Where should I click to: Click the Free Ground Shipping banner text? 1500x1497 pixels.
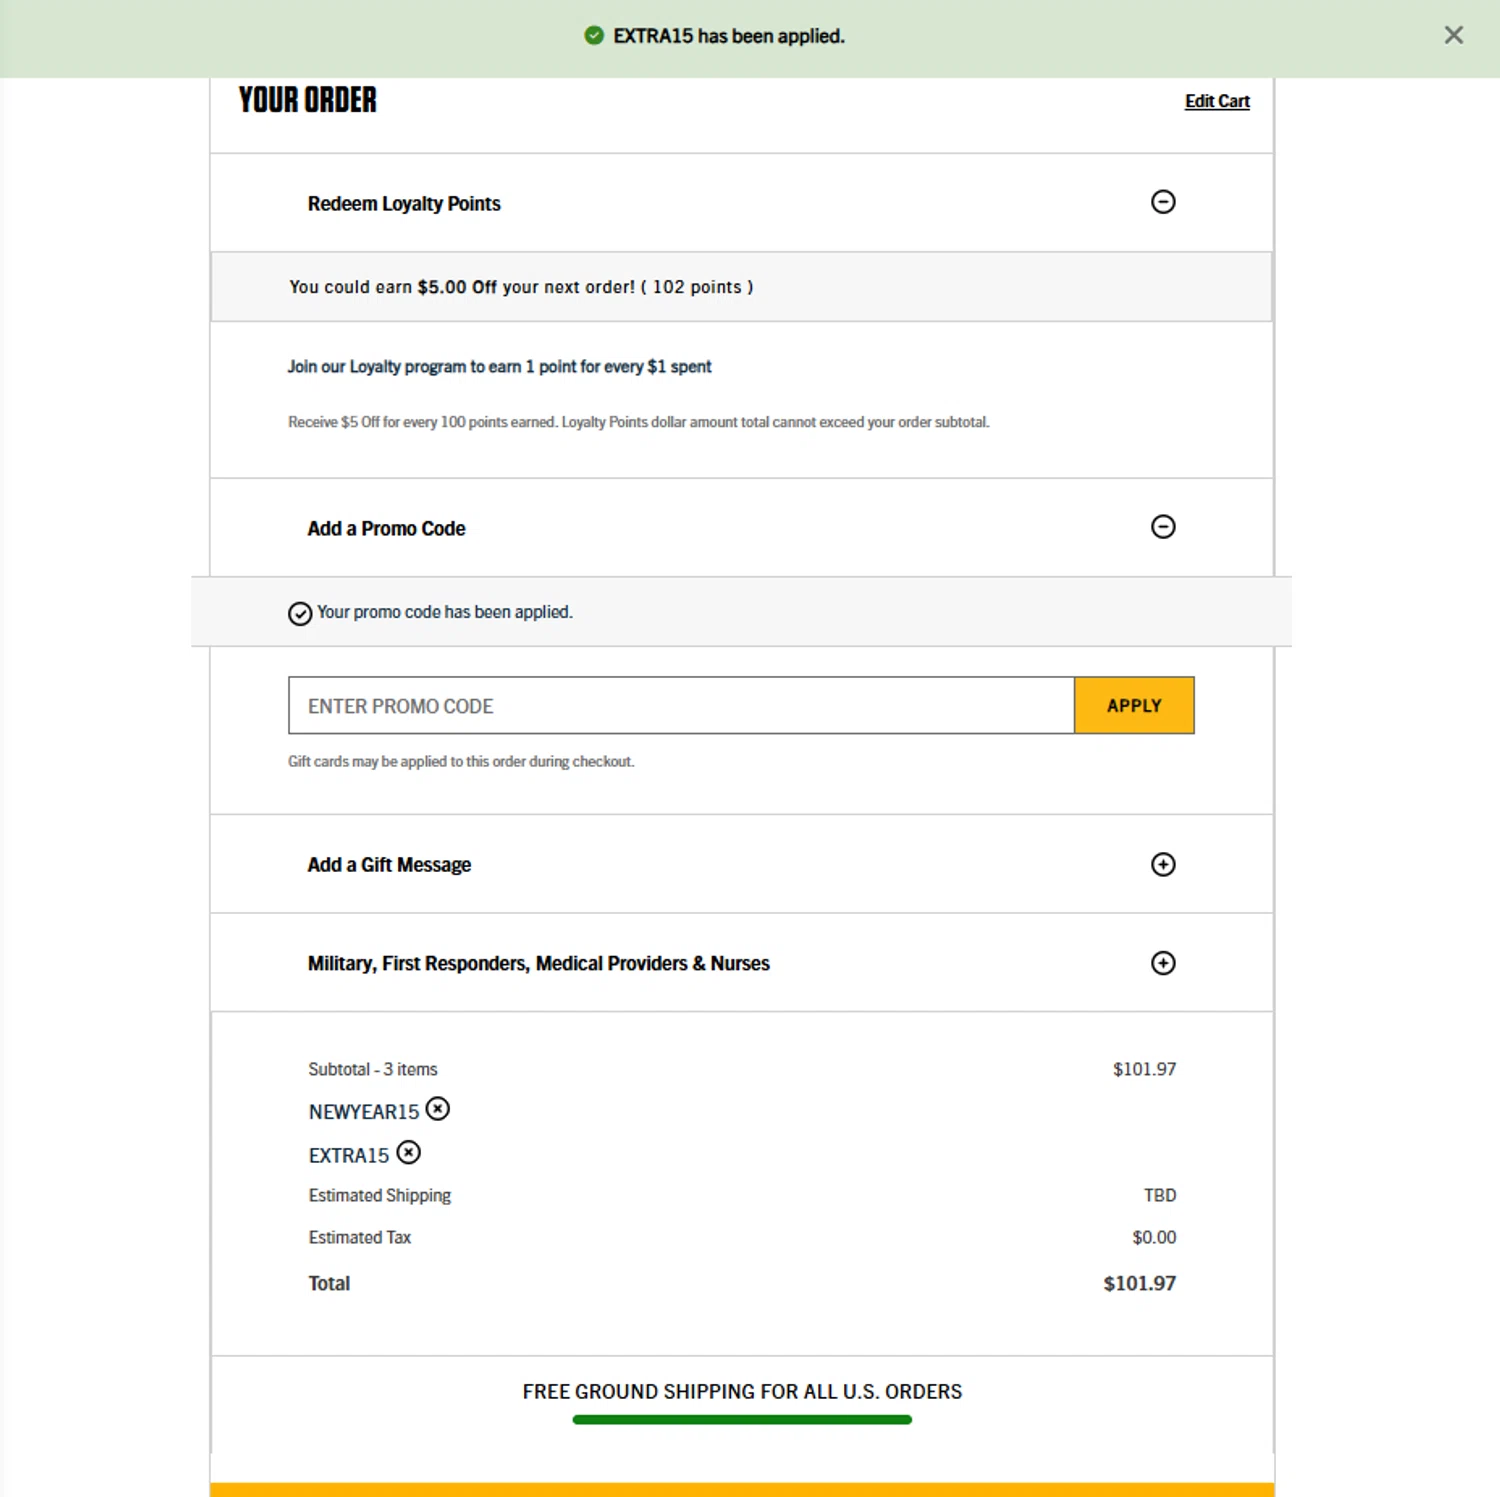click(x=742, y=1392)
